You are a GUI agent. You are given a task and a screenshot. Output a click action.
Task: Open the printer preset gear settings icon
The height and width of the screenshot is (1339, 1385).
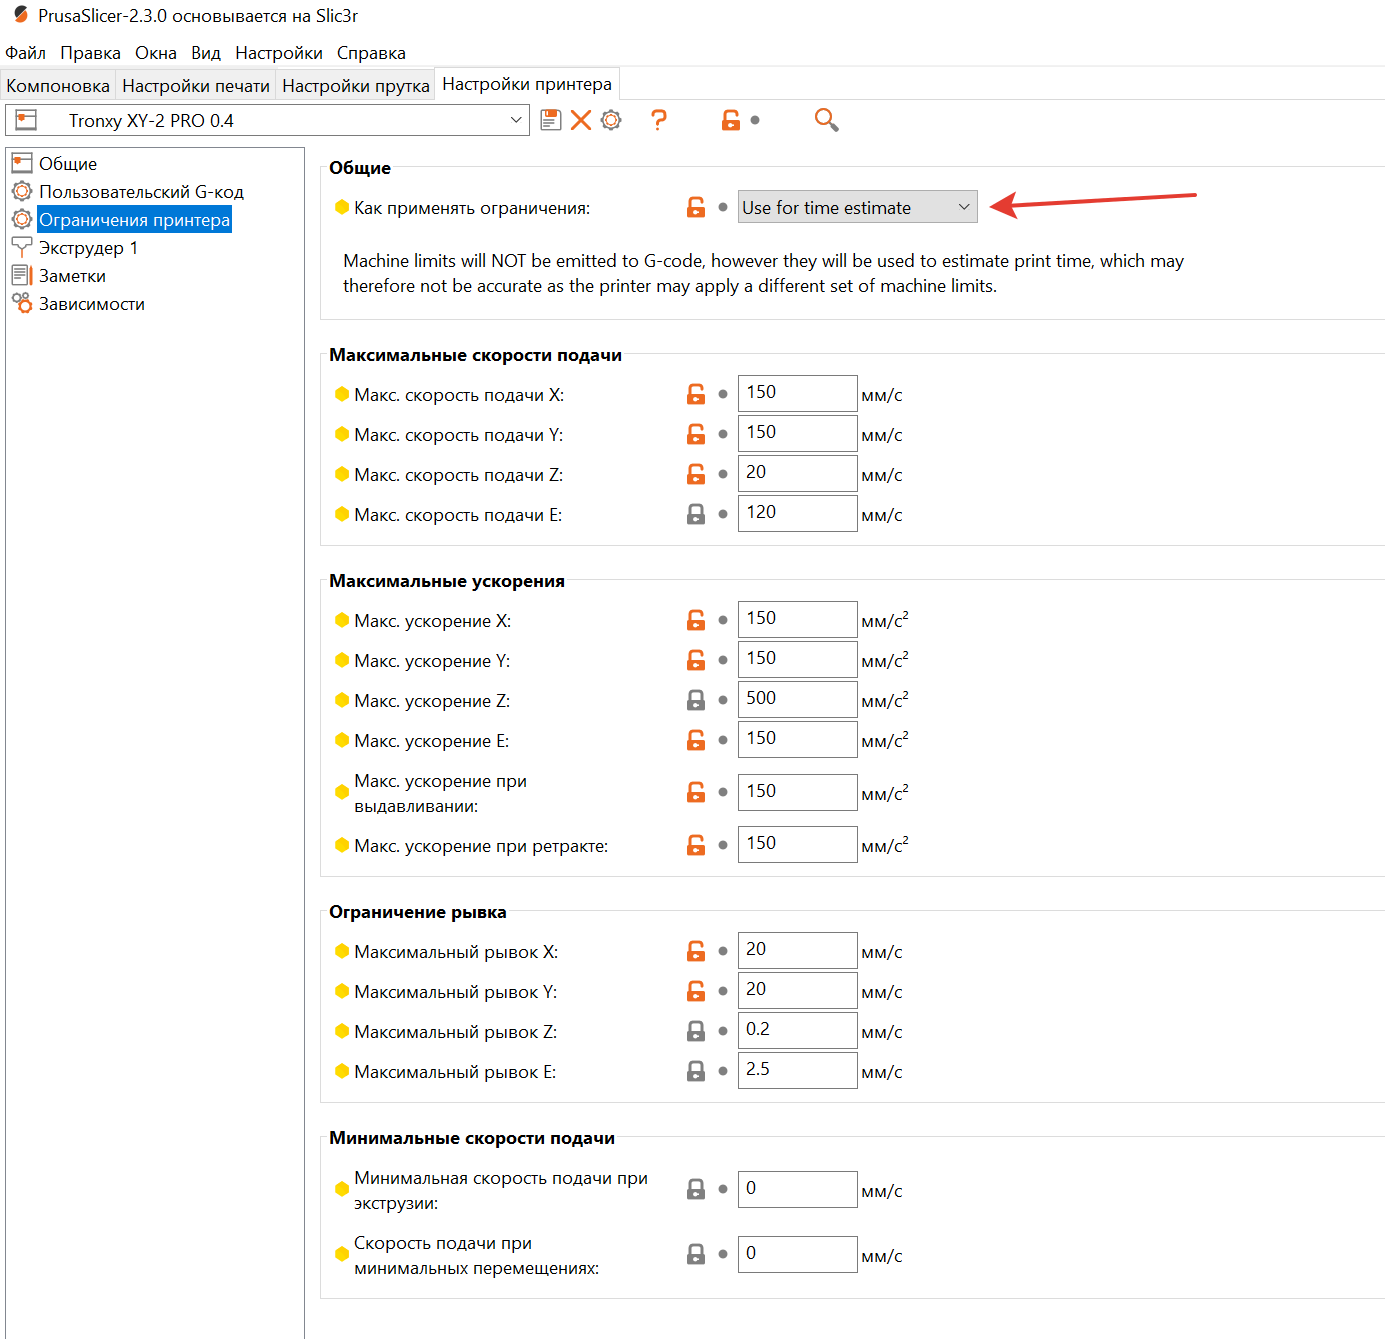point(611,120)
